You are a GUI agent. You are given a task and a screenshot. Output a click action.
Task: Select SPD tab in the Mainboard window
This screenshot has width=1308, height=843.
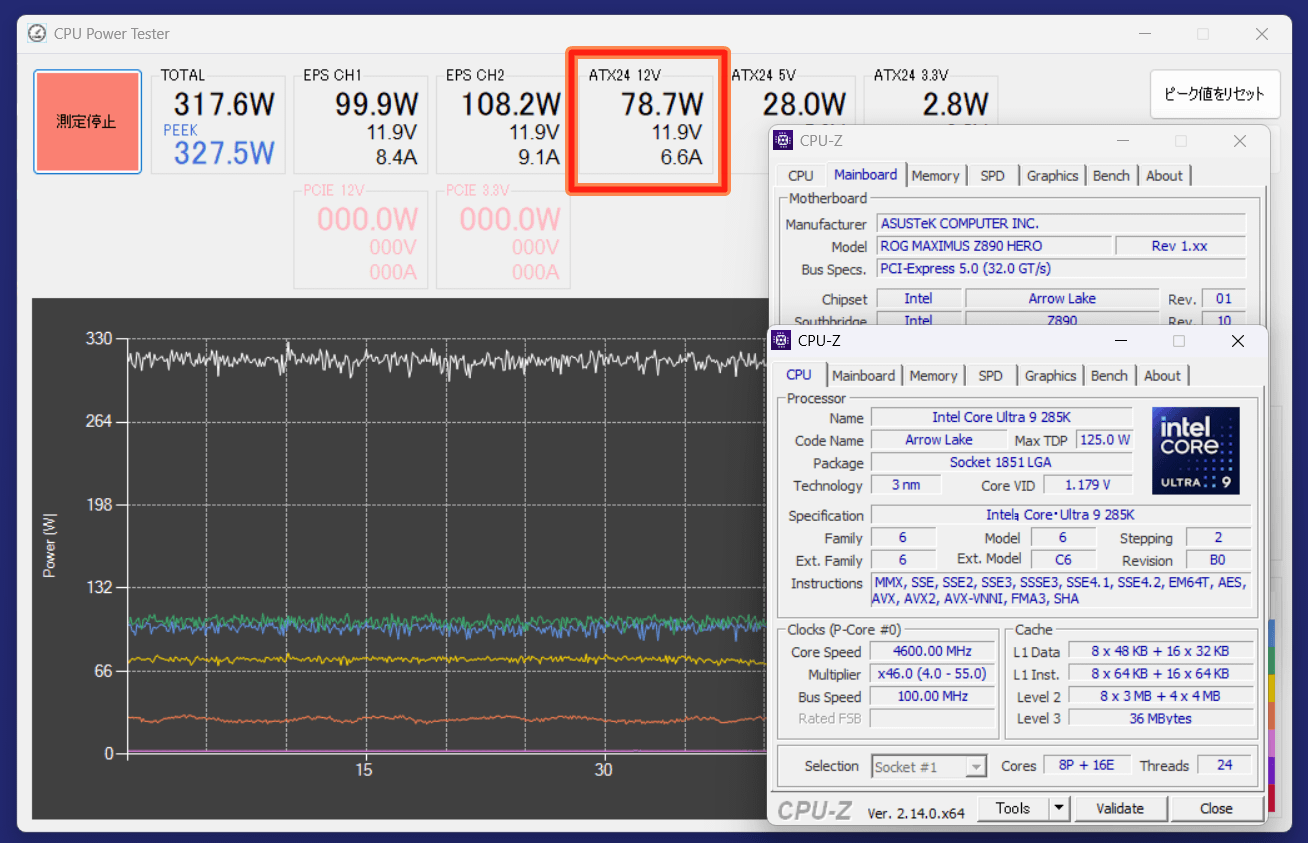click(992, 176)
